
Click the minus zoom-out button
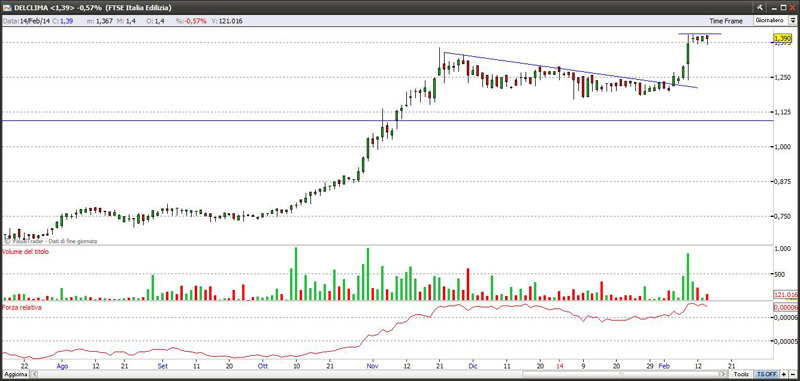[792, 374]
